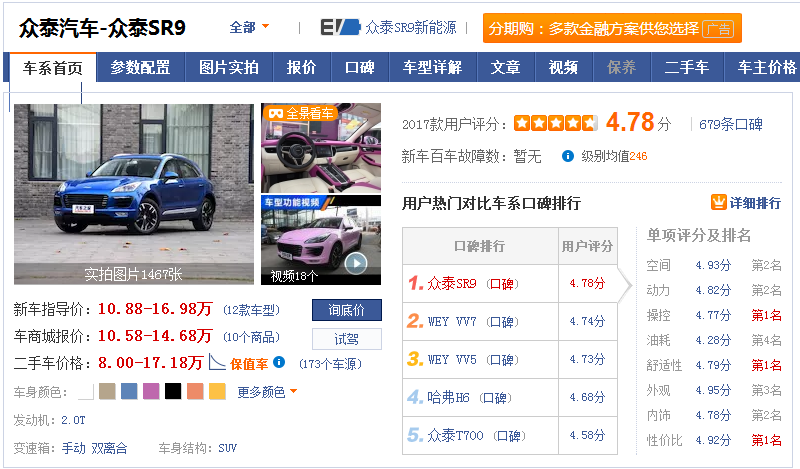Screen dimensions: 800x469
Task: Open 众泰T700 ranking entry
Action: pos(455,435)
